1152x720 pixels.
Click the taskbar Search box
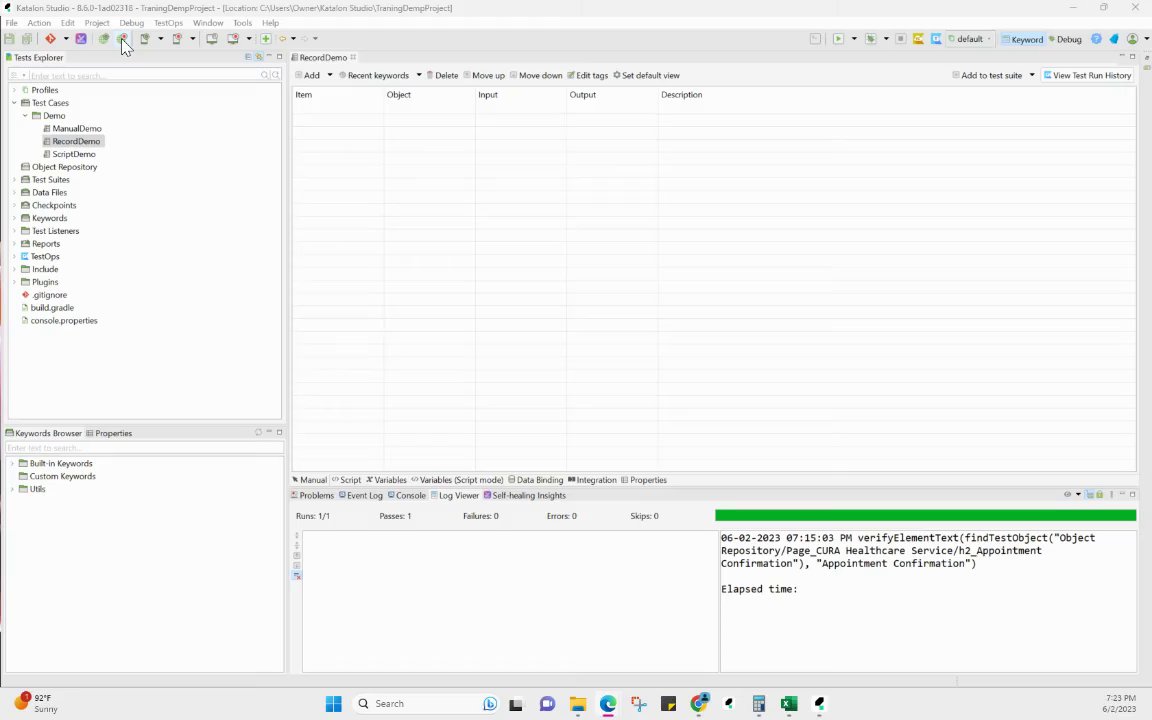pyautogui.click(x=426, y=703)
